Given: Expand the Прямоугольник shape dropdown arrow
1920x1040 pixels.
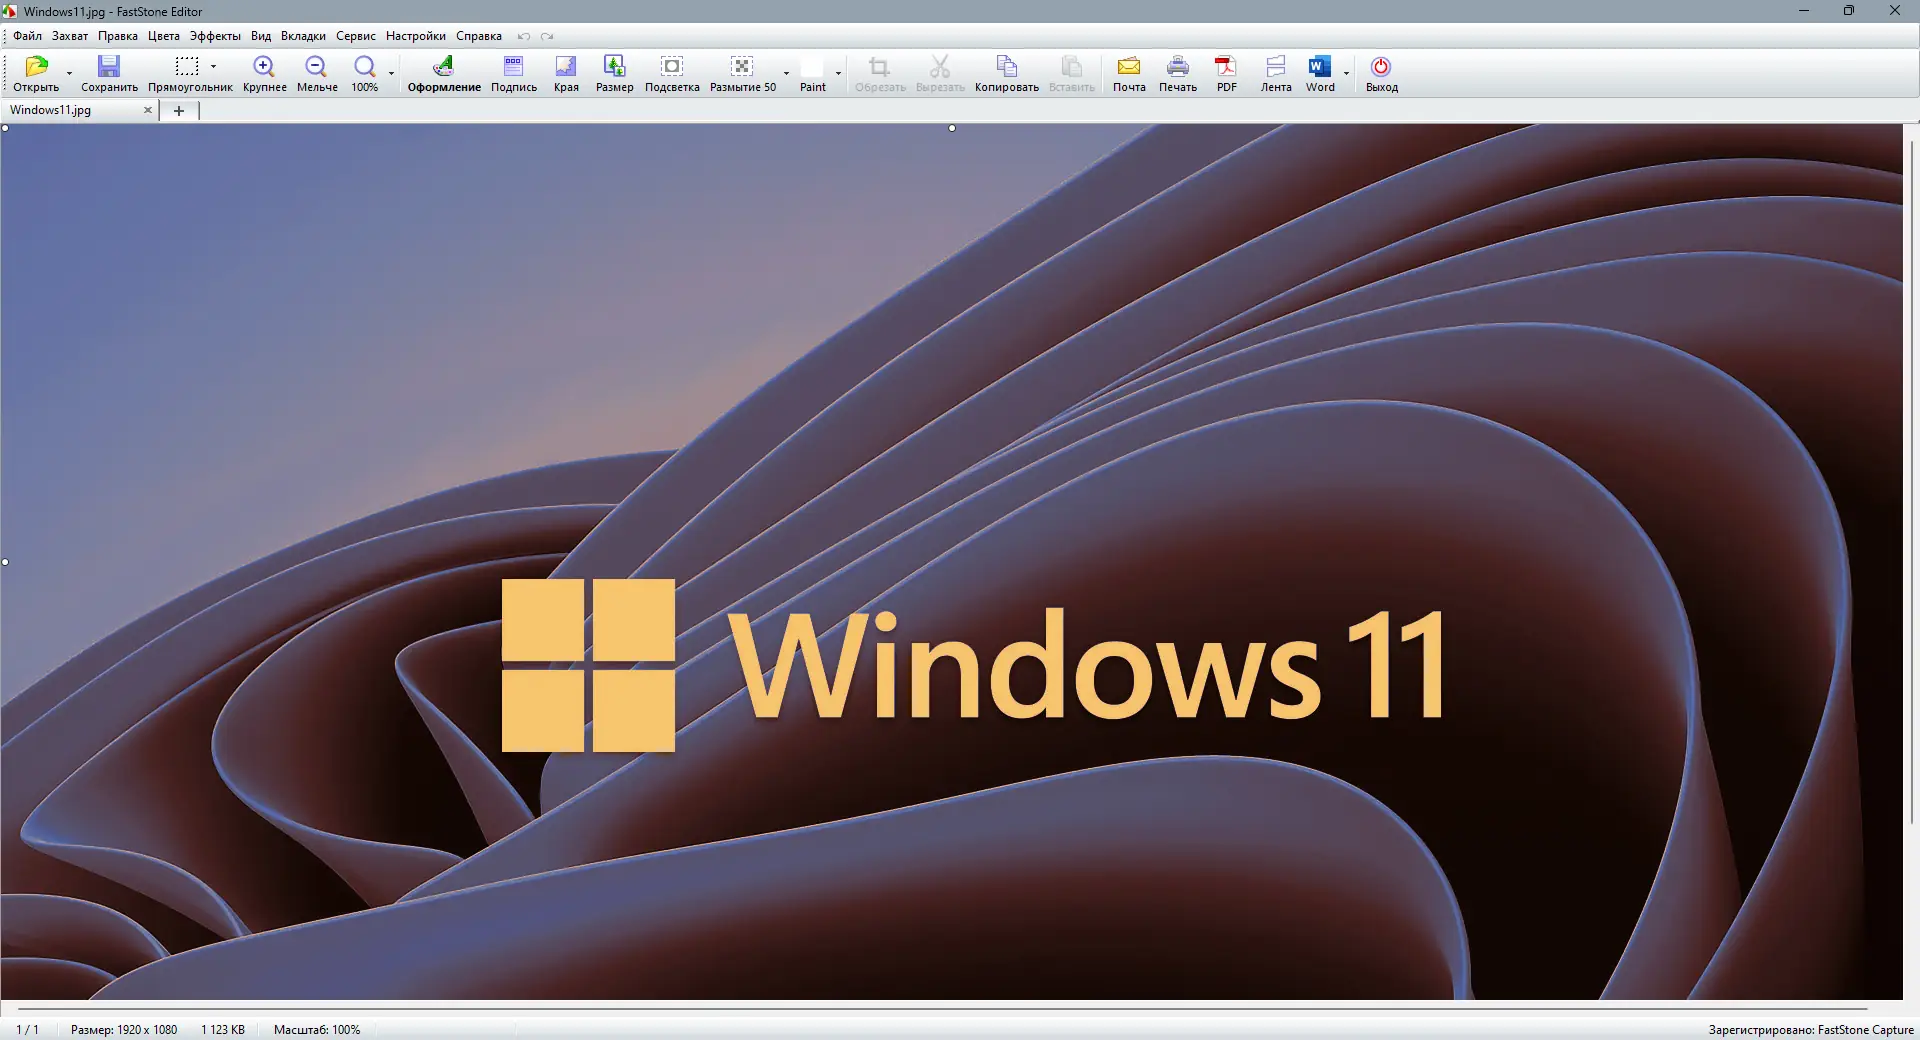Looking at the screenshot, I should (213, 67).
